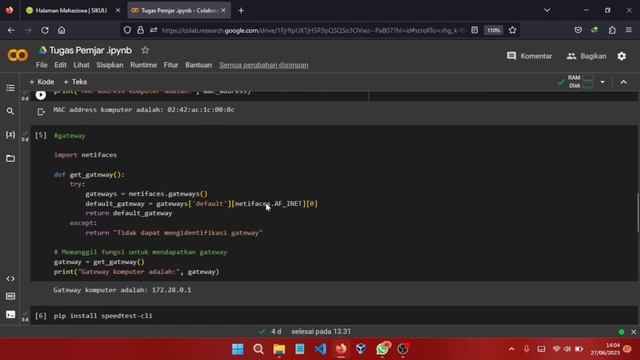640x360 pixels.
Task: Click the MAC address komputer output text
Action: coord(144,109)
